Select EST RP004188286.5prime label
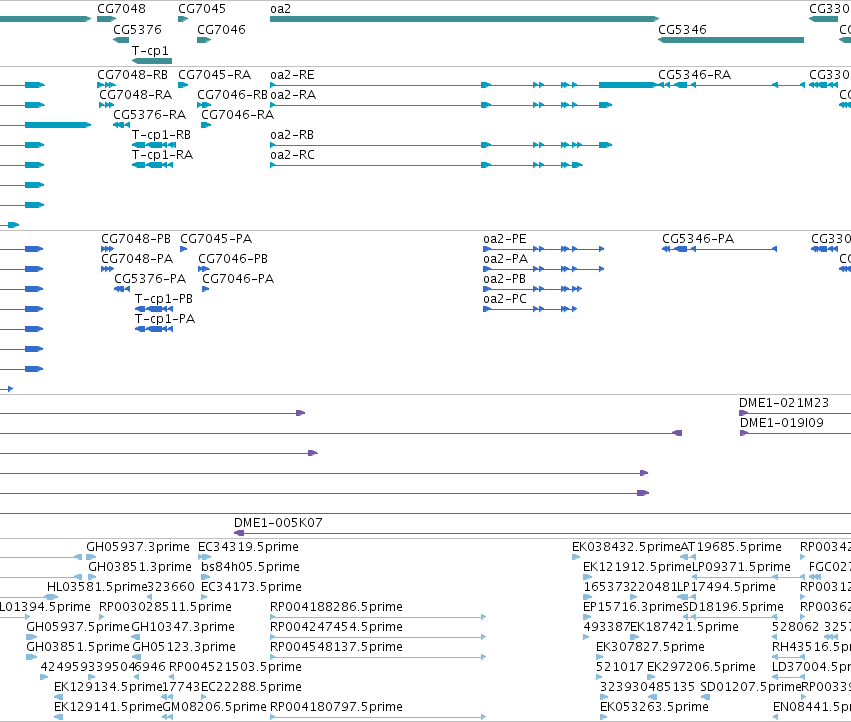This screenshot has height=722, width=851. click(336, 607)
